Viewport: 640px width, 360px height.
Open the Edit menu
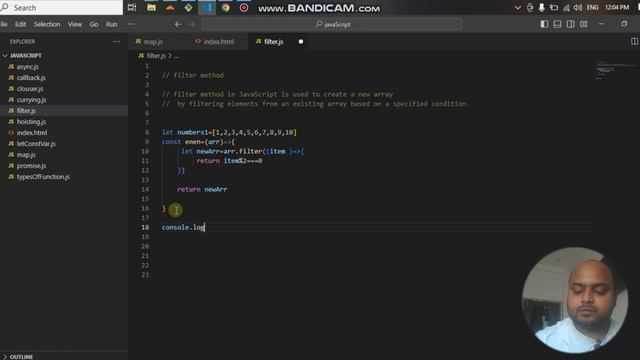[20, 24]
